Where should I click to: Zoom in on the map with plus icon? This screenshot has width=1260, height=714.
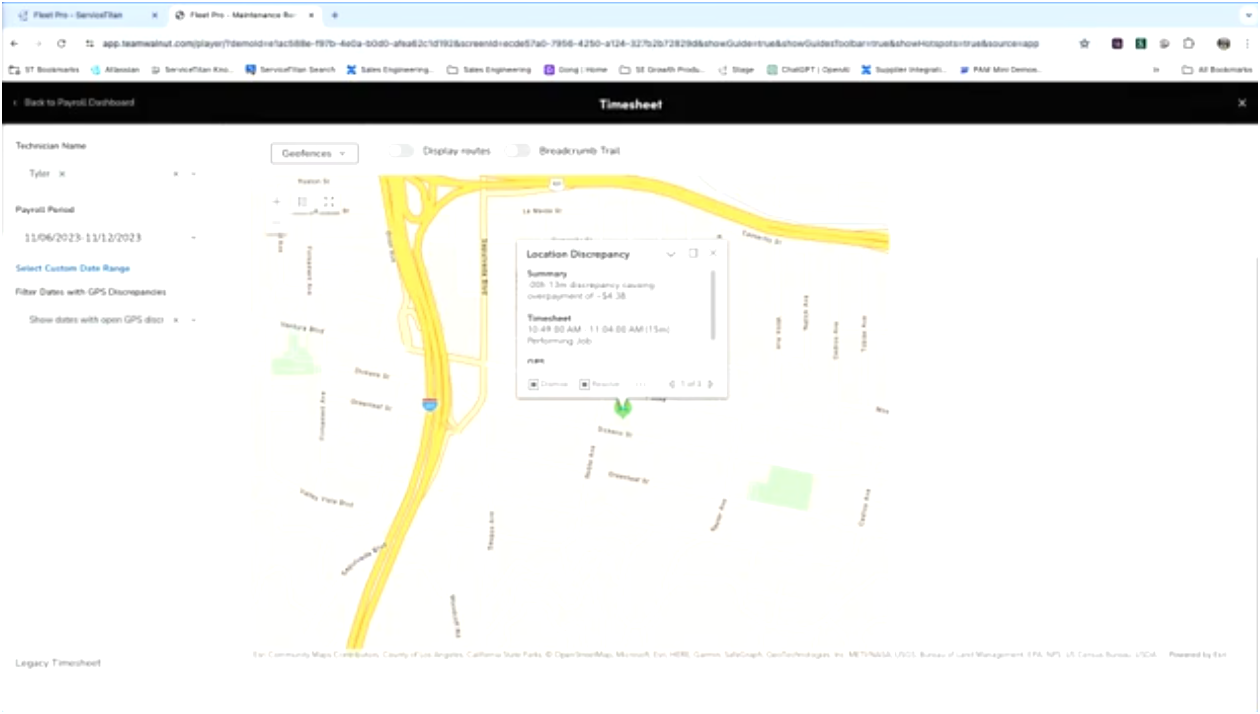point(277,202)
